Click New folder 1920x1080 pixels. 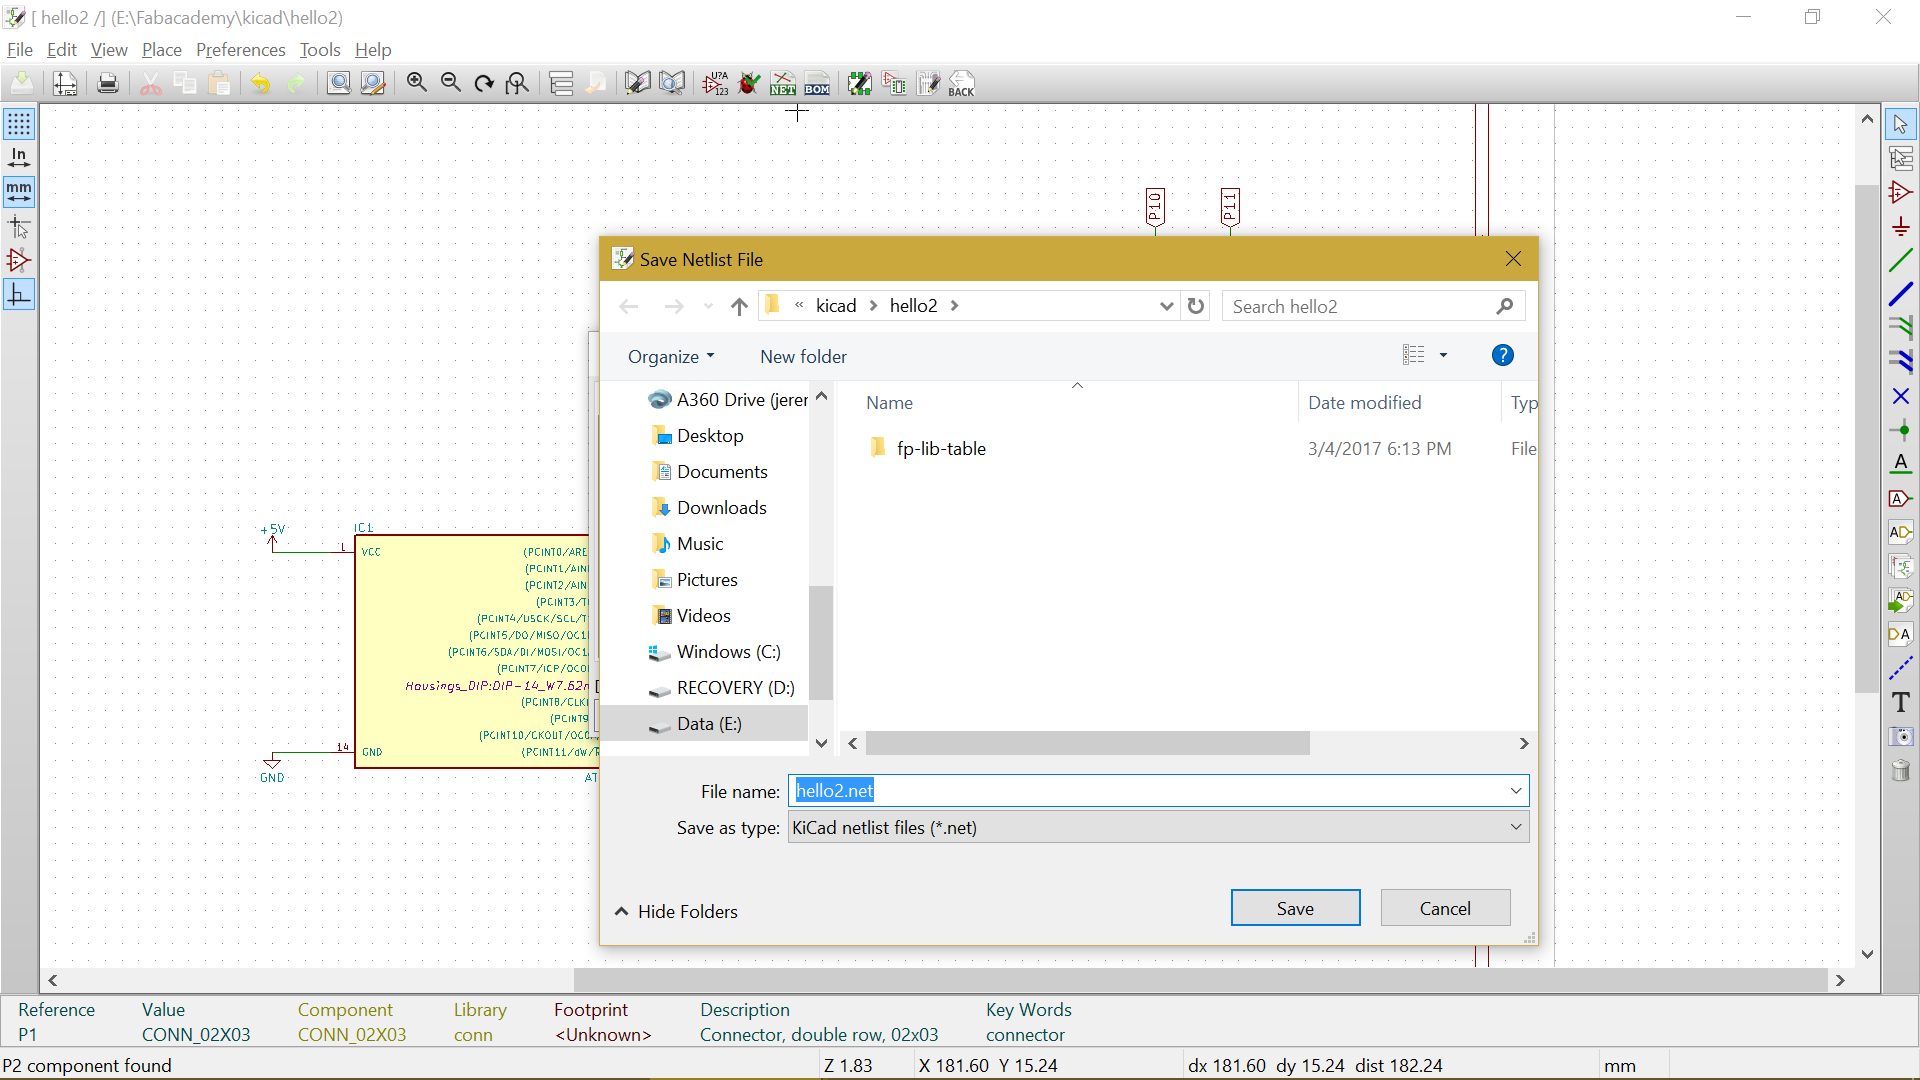[803, 357]
